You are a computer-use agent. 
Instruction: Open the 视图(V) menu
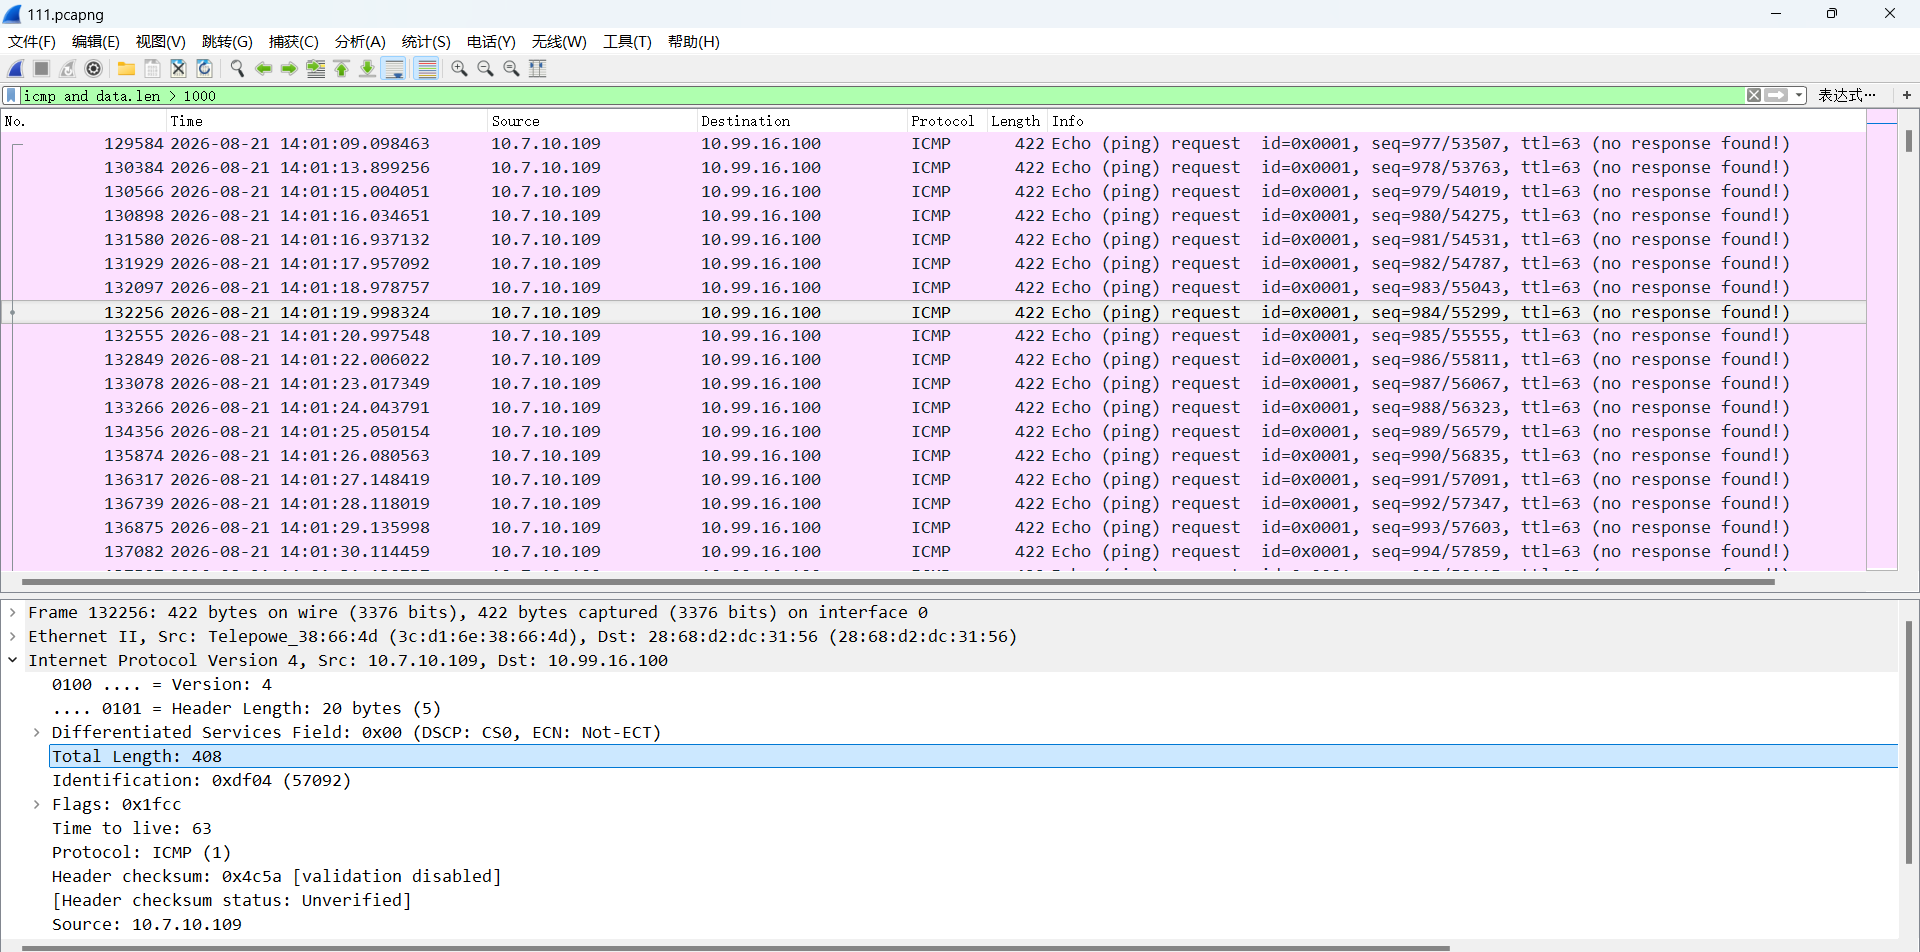point(161,41)
